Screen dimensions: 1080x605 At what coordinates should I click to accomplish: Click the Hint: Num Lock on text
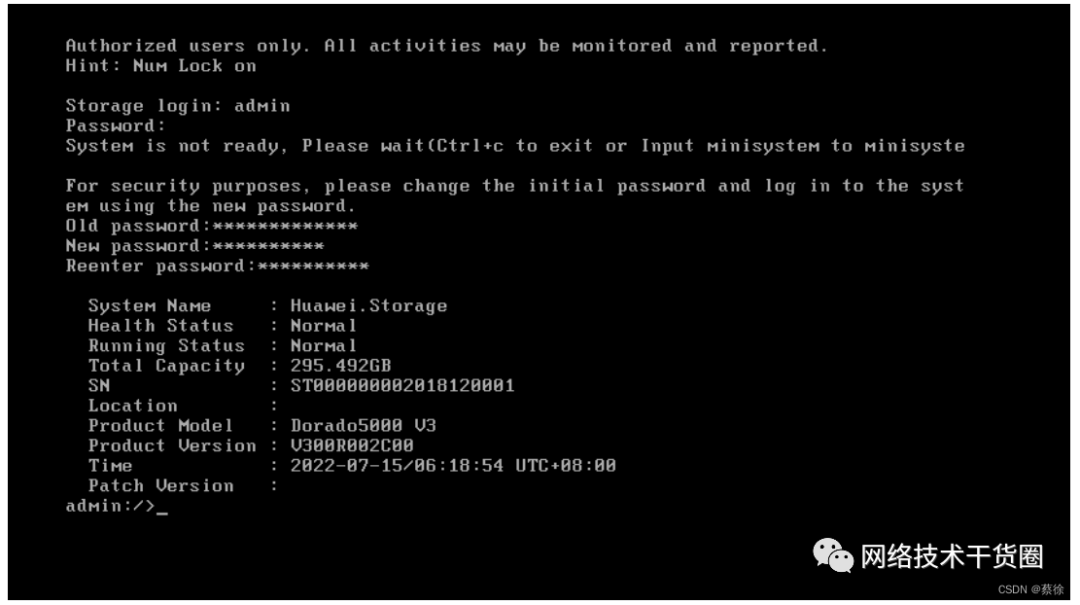click(160, 66)
